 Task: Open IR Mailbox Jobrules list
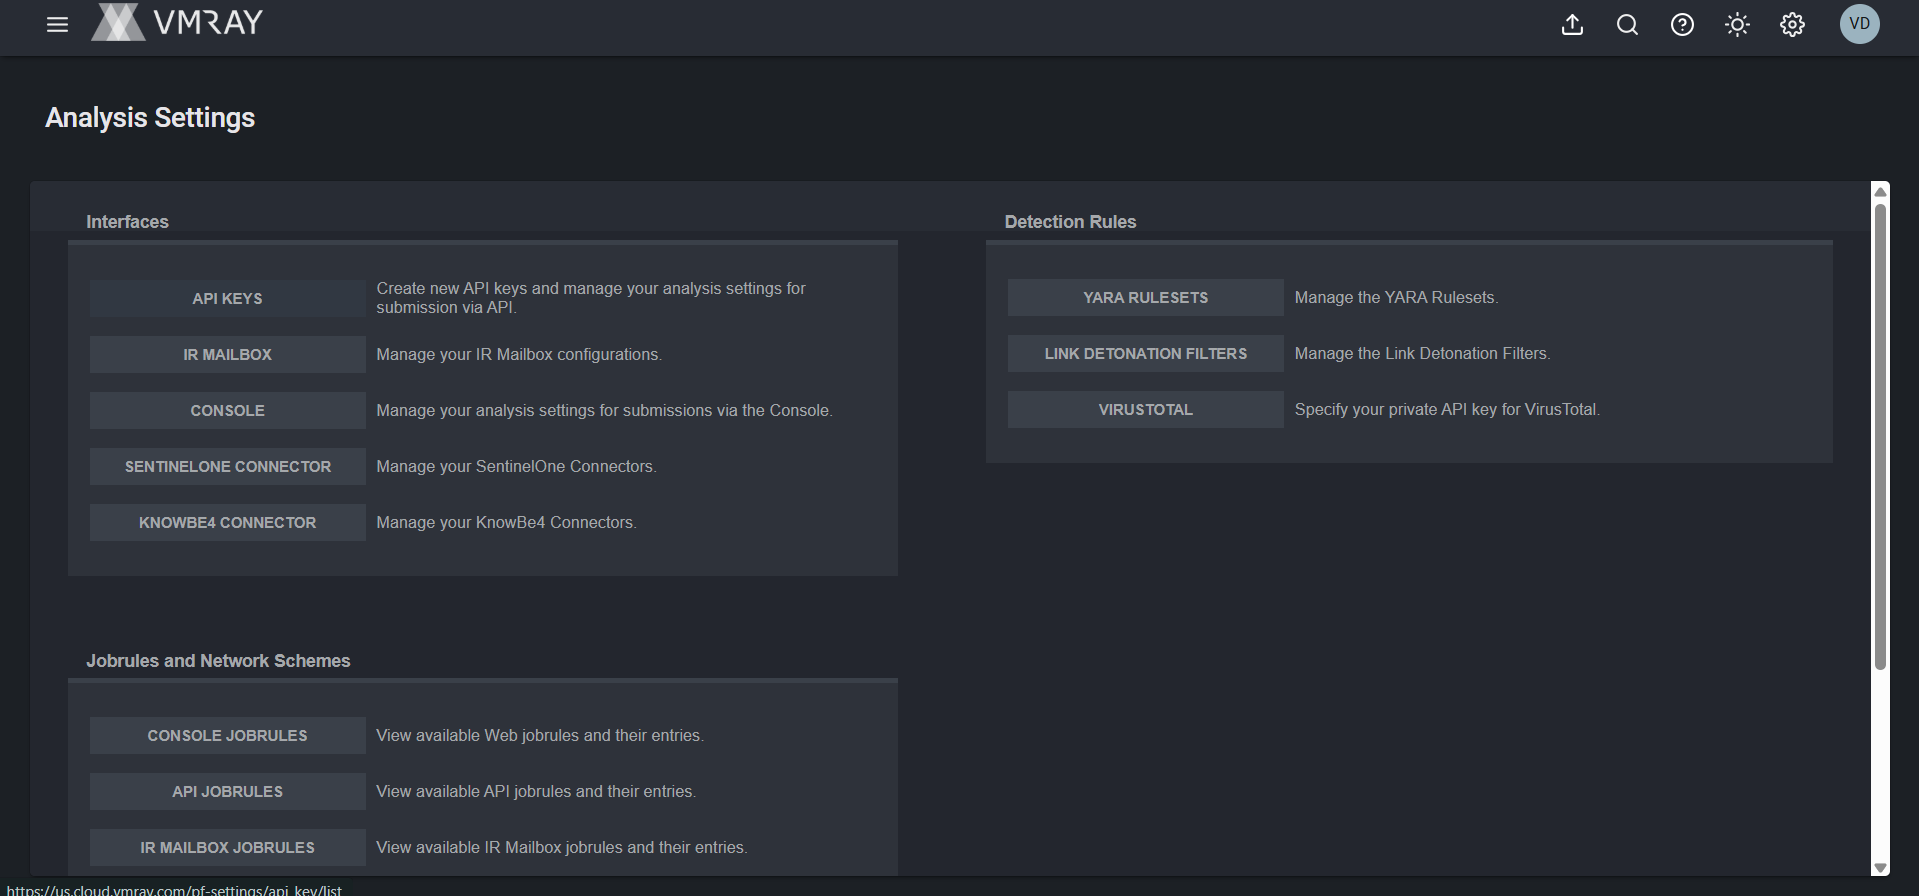pos(227,847)
